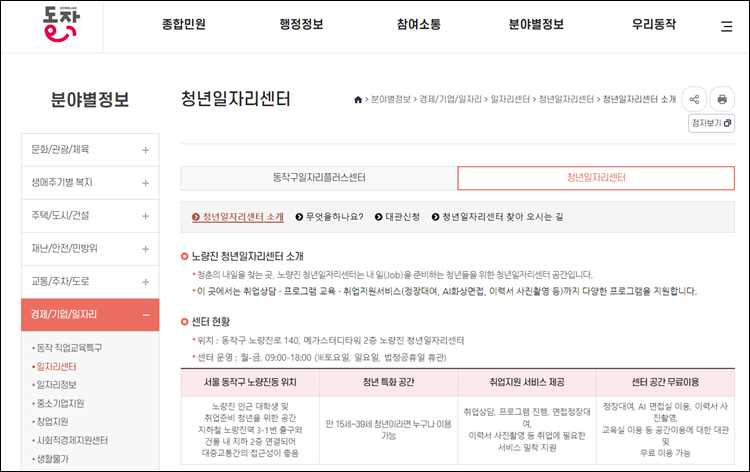Expand 주택/도시/건설 sidebar section
Screen dimensions: 750x472
[90, 216]
